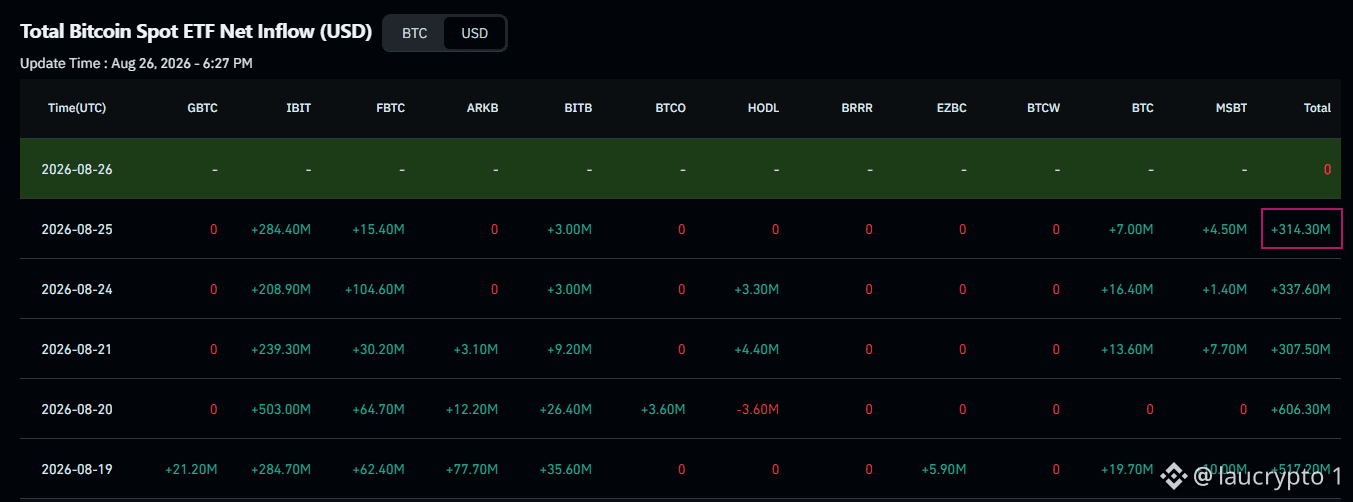The width and height of the screenshot is (1353, 502).
Task: Select the 2026-08-25 date cell
Action: [77, 229]
